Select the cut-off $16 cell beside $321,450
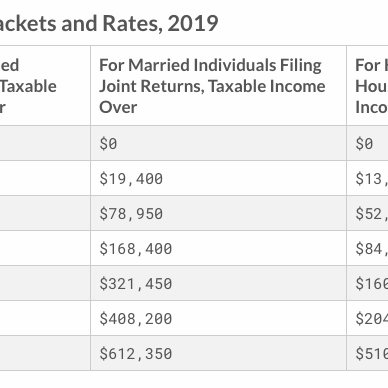 click(x=367, y=283)
